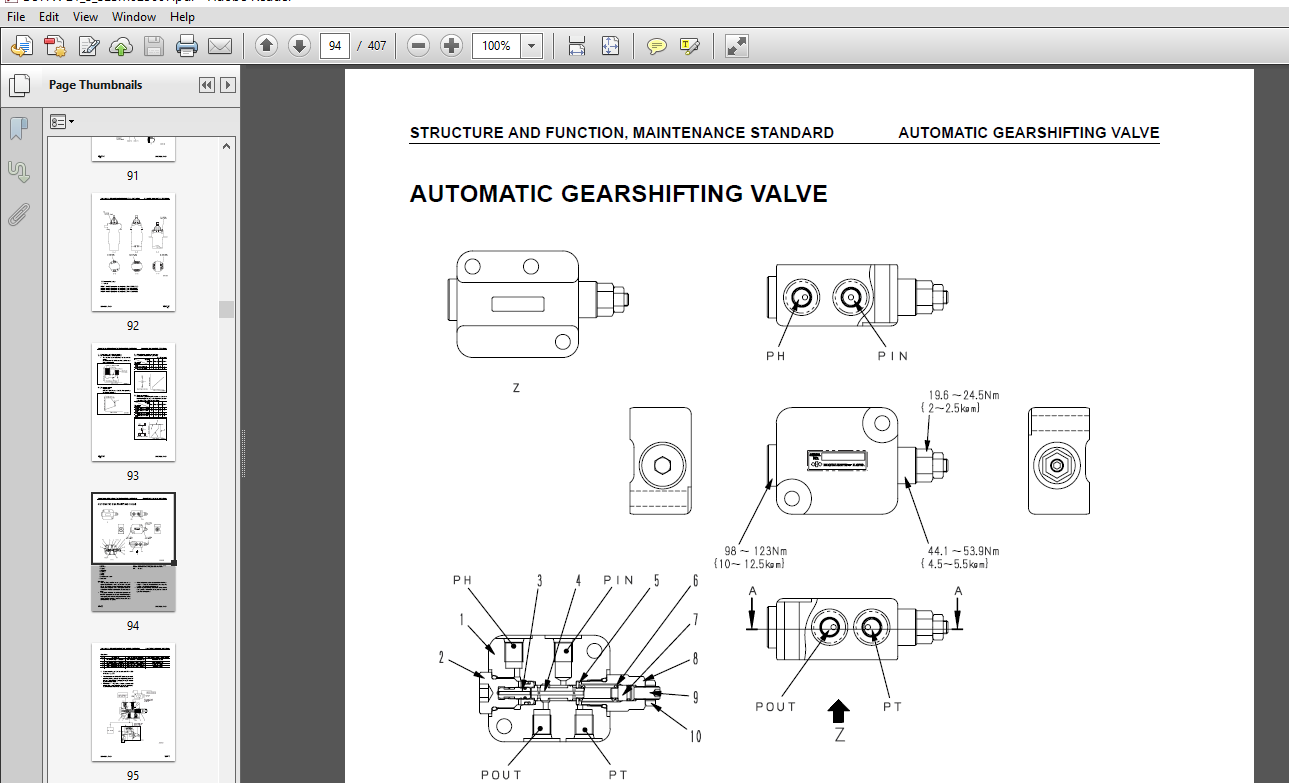Switch to read mode with the expand arrows icon
This screenshot has height=783, width=1289.
pyautogui.click(x=737, y=46)
